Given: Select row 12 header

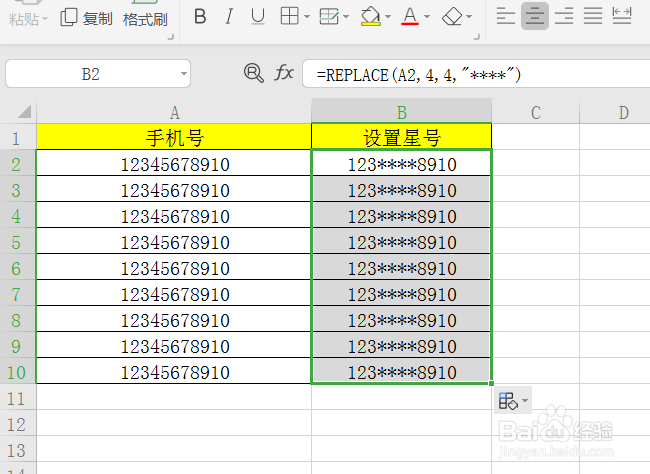Looking at the screenshot, I should (18, 424).
